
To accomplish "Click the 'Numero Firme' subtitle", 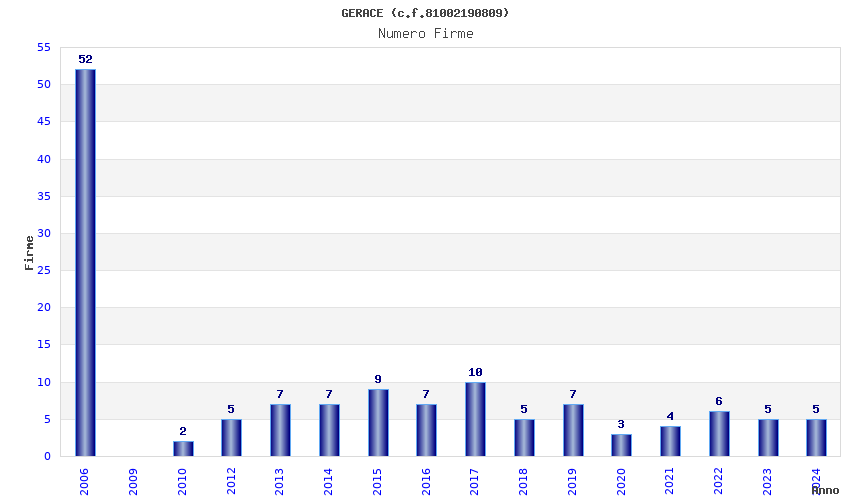I will coord(426,34).
